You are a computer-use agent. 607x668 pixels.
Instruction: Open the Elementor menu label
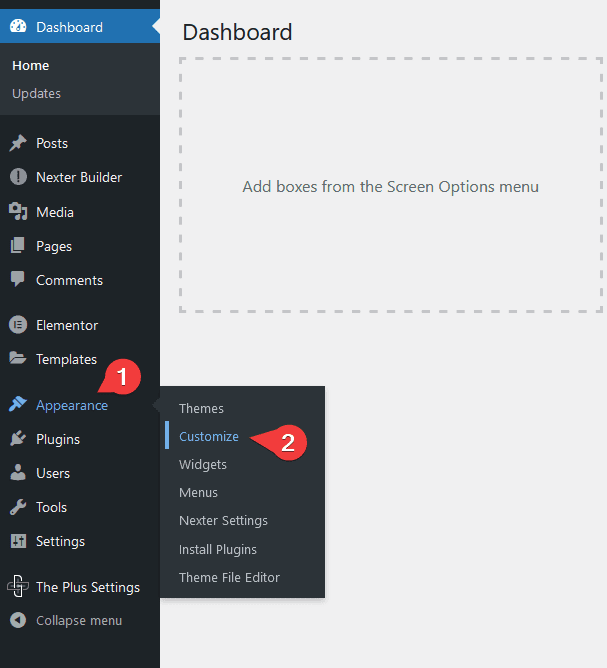67,325
